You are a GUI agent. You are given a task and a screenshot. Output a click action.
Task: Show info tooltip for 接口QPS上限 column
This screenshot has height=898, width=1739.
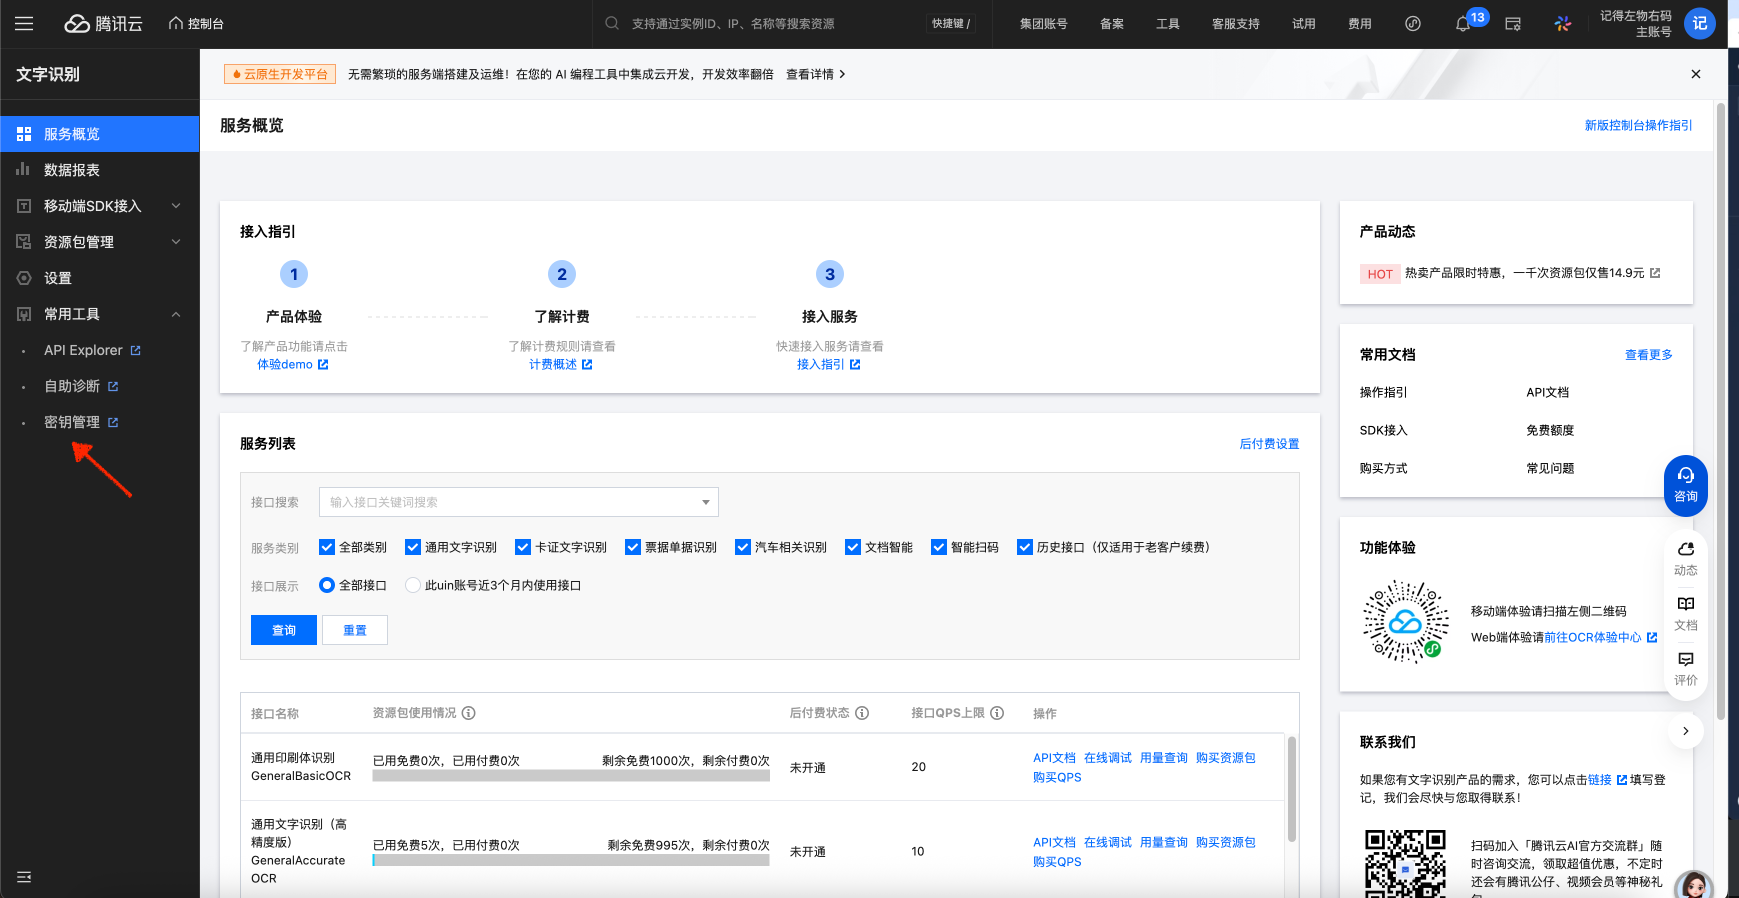(997, 713)
